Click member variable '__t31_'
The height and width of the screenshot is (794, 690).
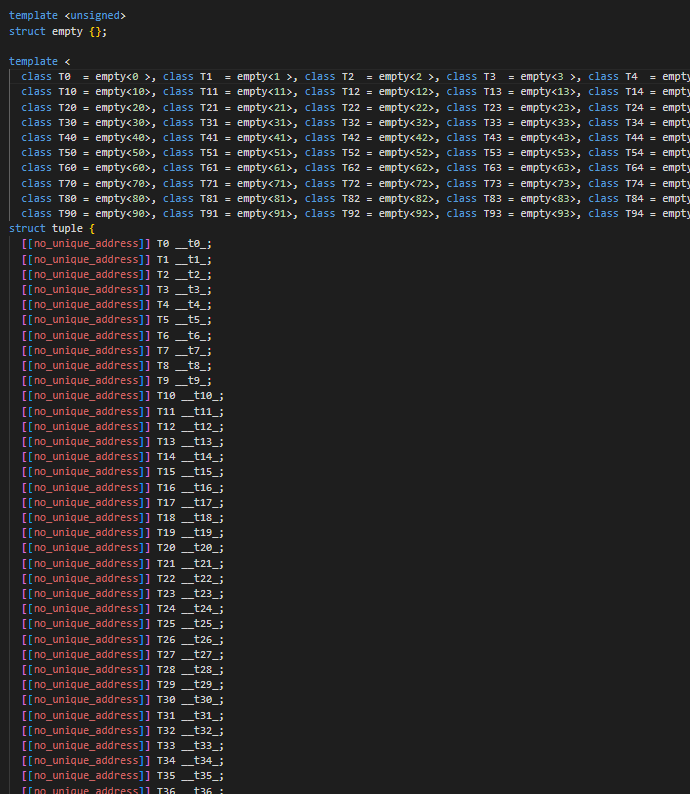[x=200, y=715]
